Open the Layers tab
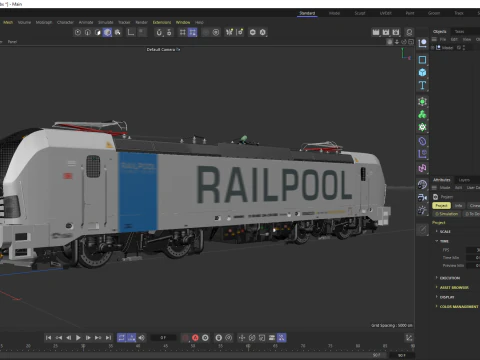 [x=464, y=180]
